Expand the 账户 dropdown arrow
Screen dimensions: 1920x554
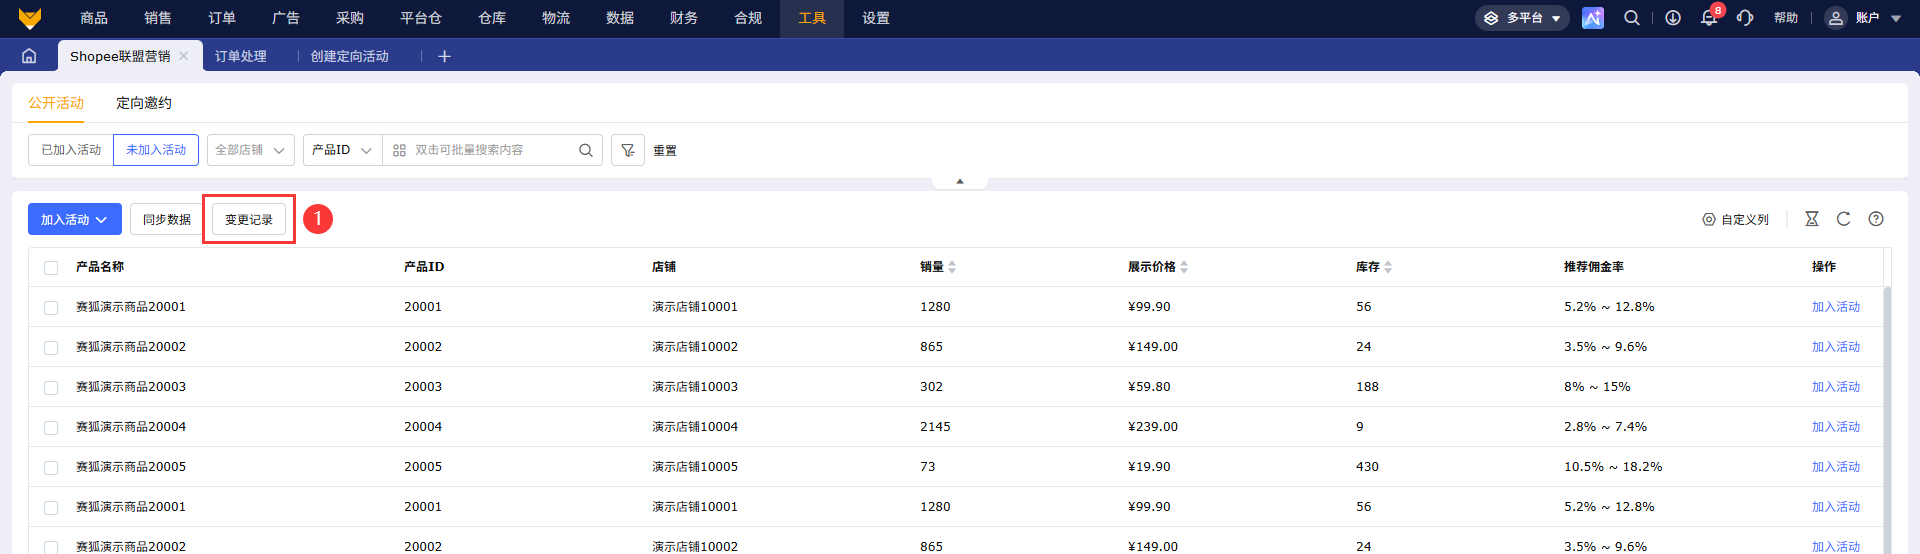click(1896, 18)
